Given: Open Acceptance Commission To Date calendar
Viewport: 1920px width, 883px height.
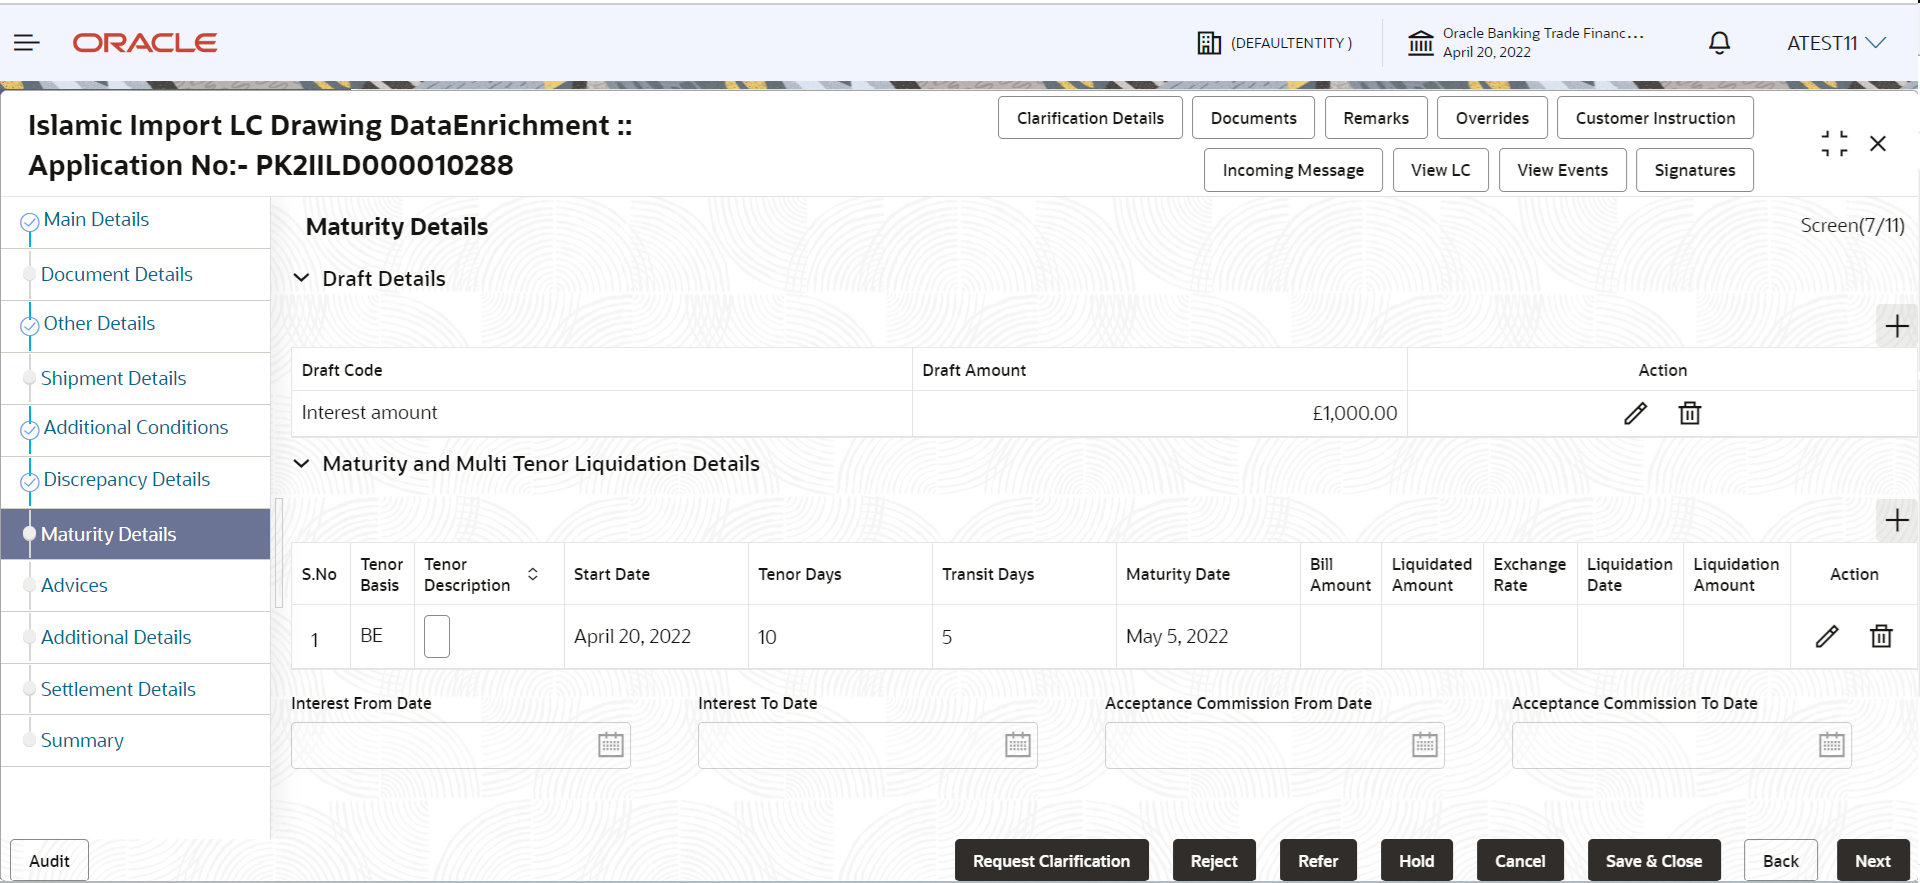Looking at the screenshot, I should coord(1832,745).
